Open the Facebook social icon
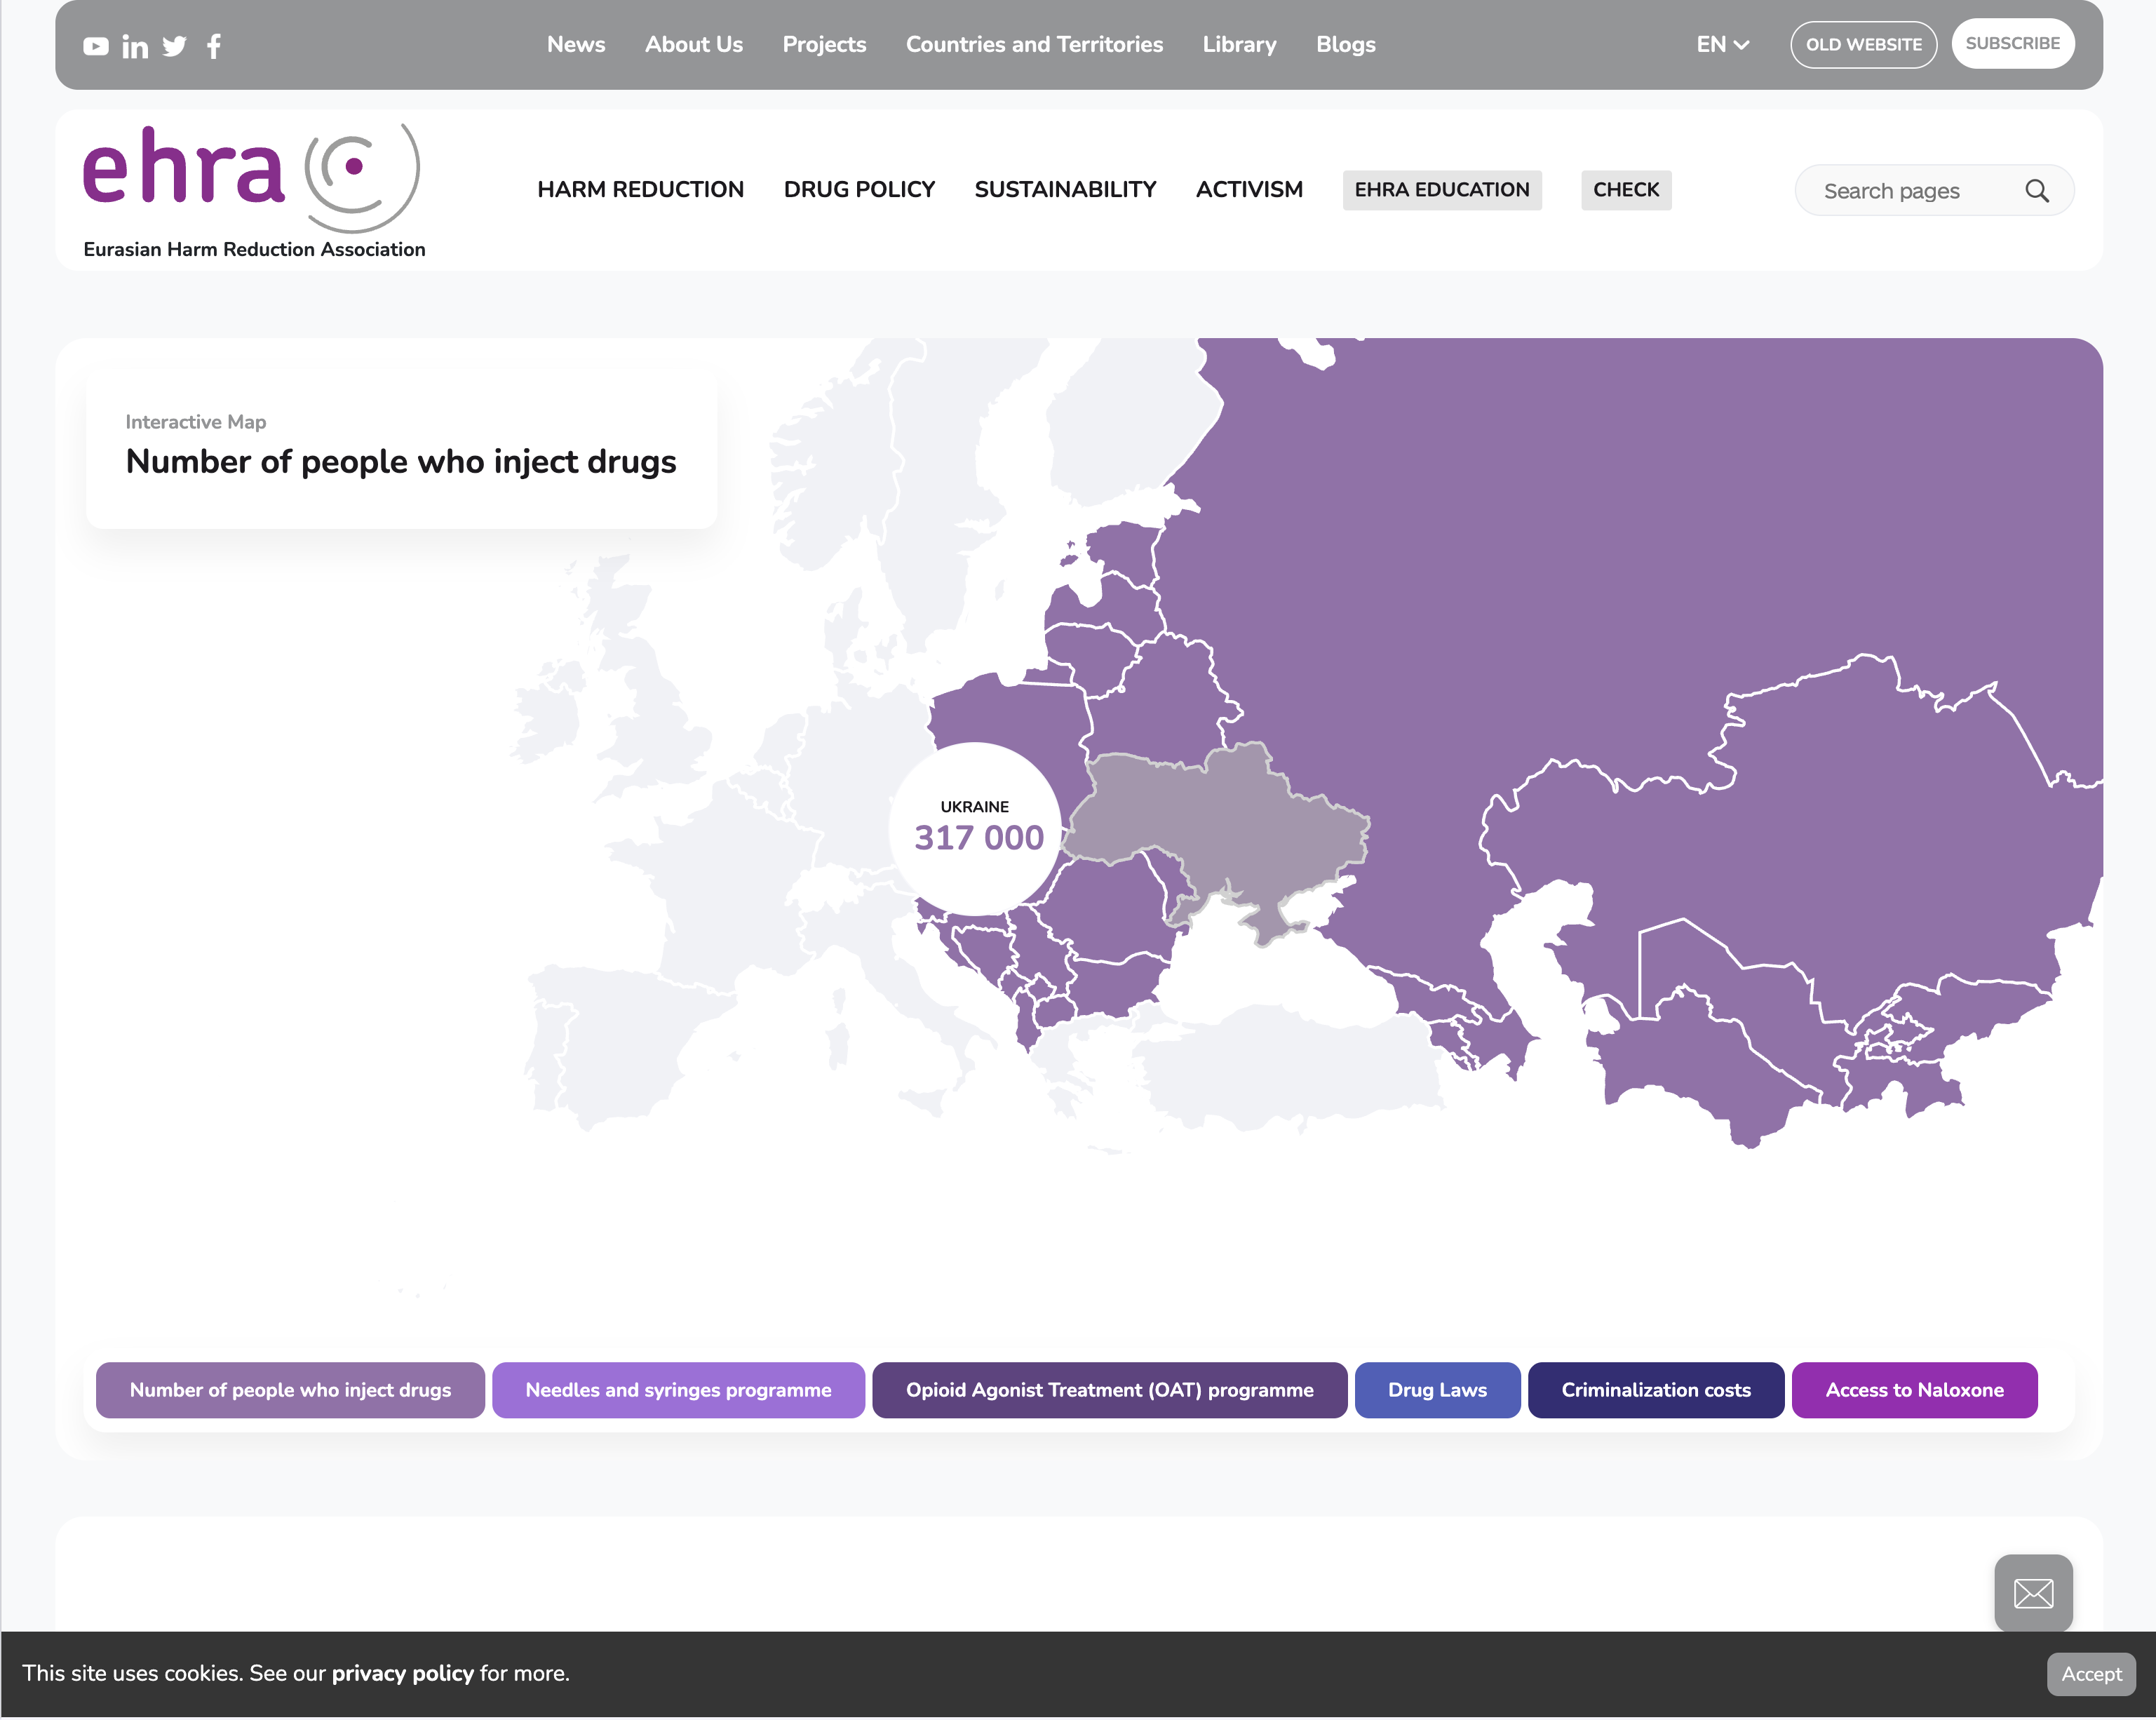 pos(213,46)
